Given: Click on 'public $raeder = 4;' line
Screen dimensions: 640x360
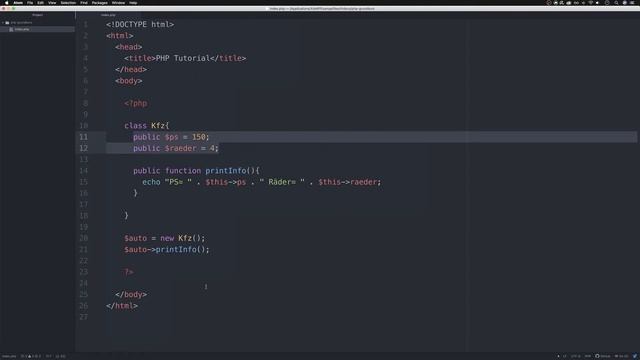Looking at the screenshot, I should pos(176,148).
